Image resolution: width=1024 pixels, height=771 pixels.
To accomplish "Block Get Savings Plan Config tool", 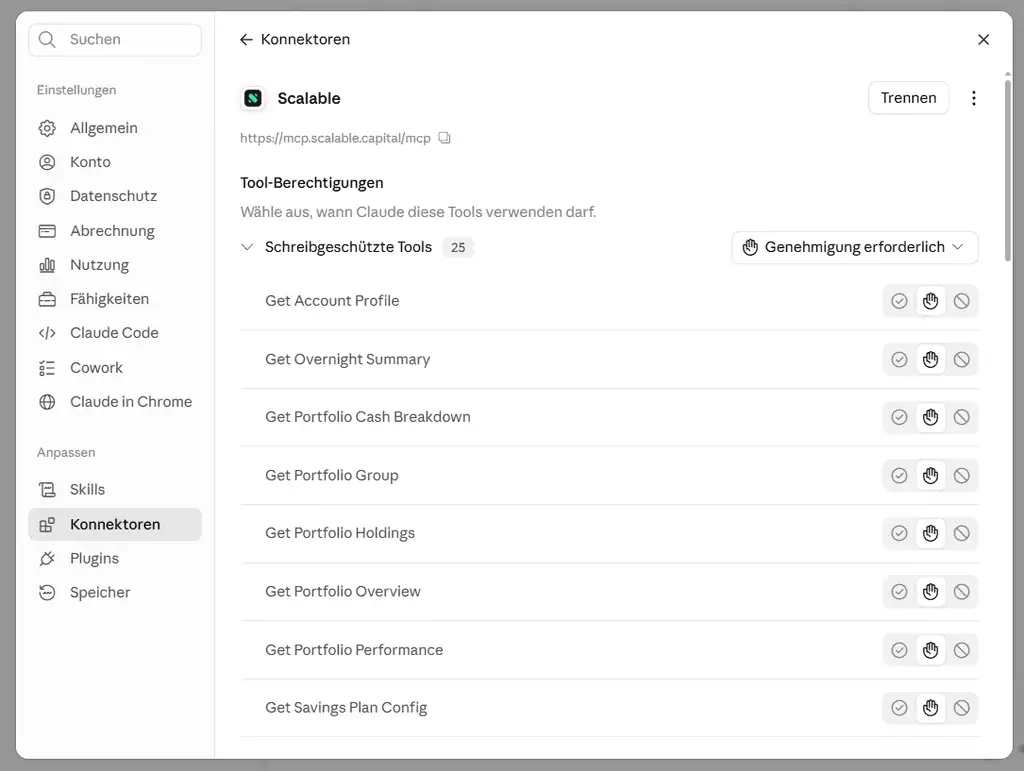I will pyautogui.click(x=961, y=708).
